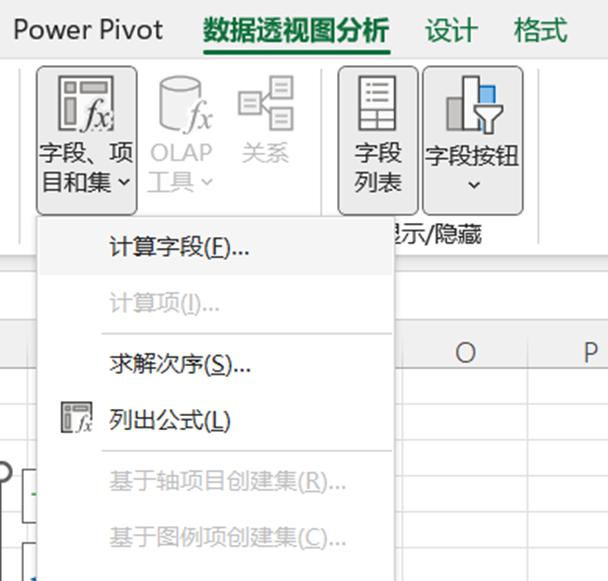Select column O header

465,352
